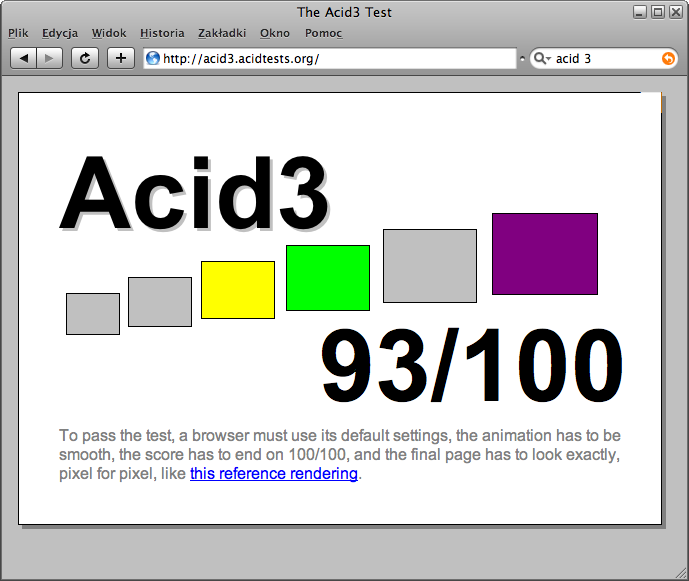Click the window title 'The Acid3 Test'
This screenshot has height=581, width=689.
344,12
